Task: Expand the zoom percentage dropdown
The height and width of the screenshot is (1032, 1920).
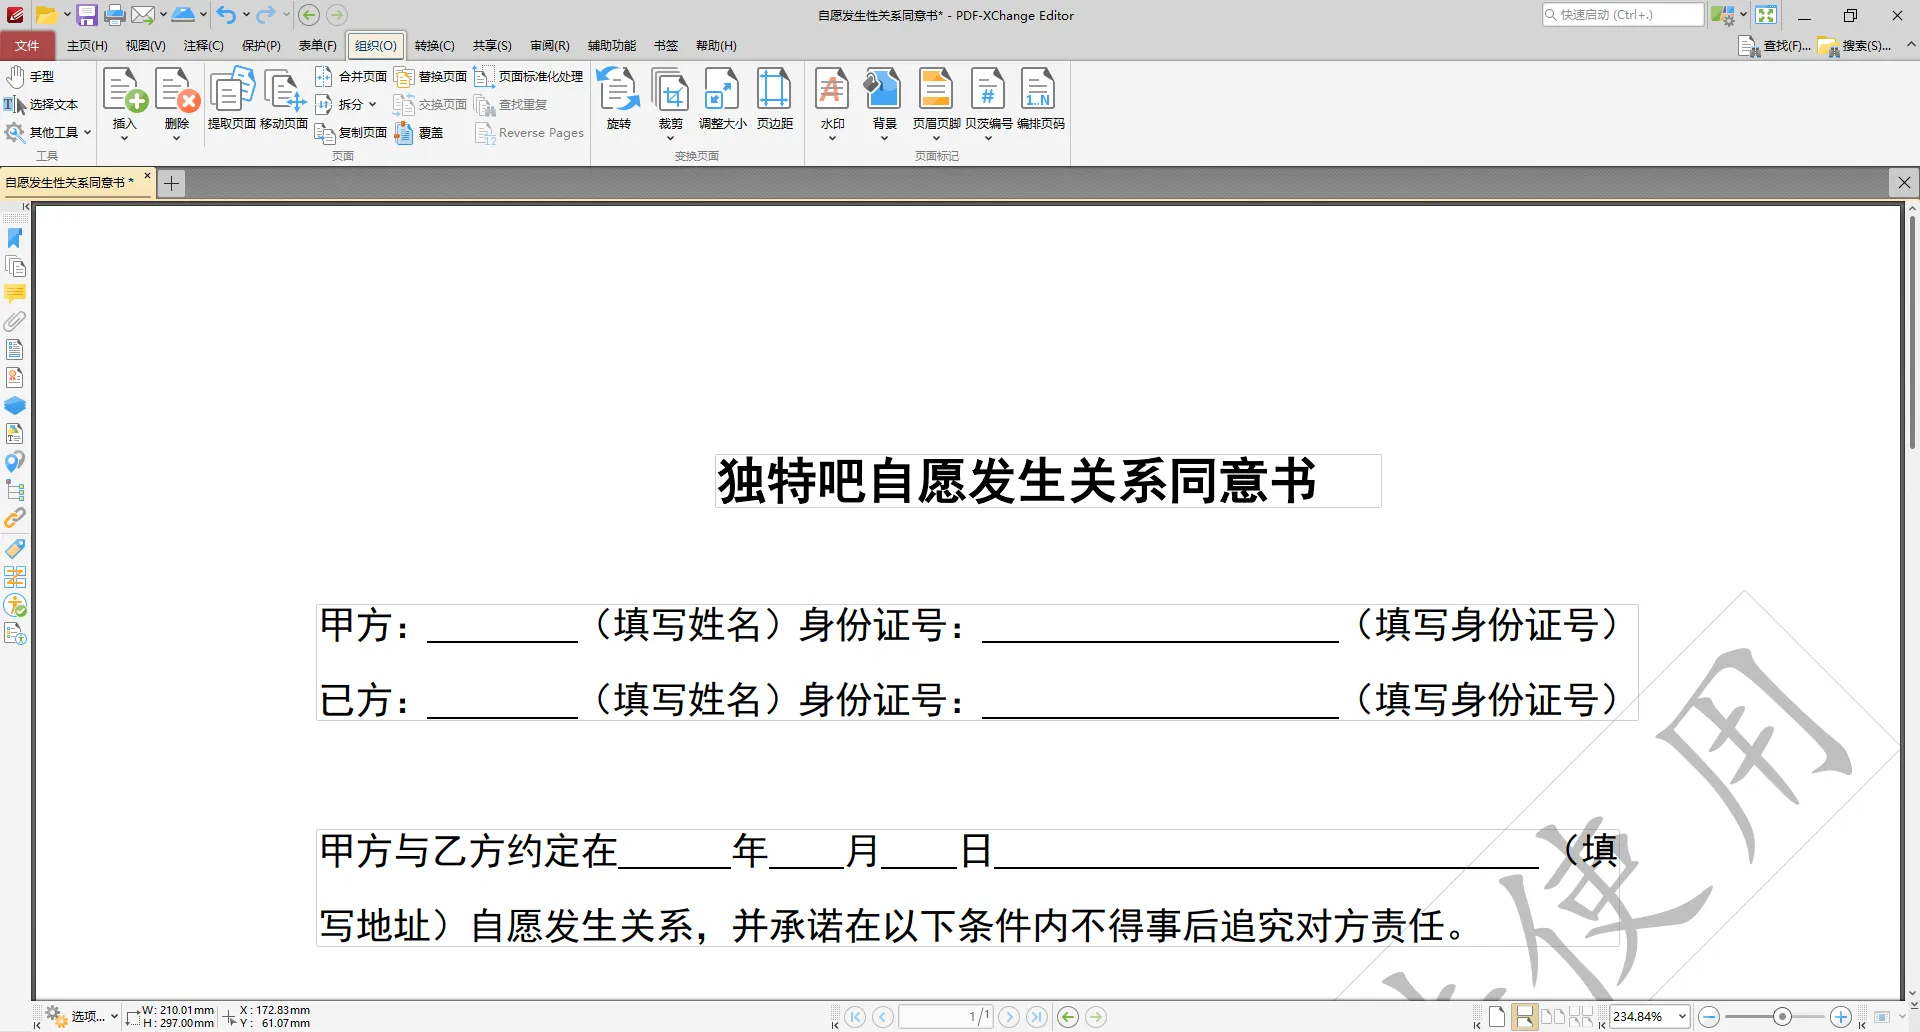Action: [x=1681, y=1015]
